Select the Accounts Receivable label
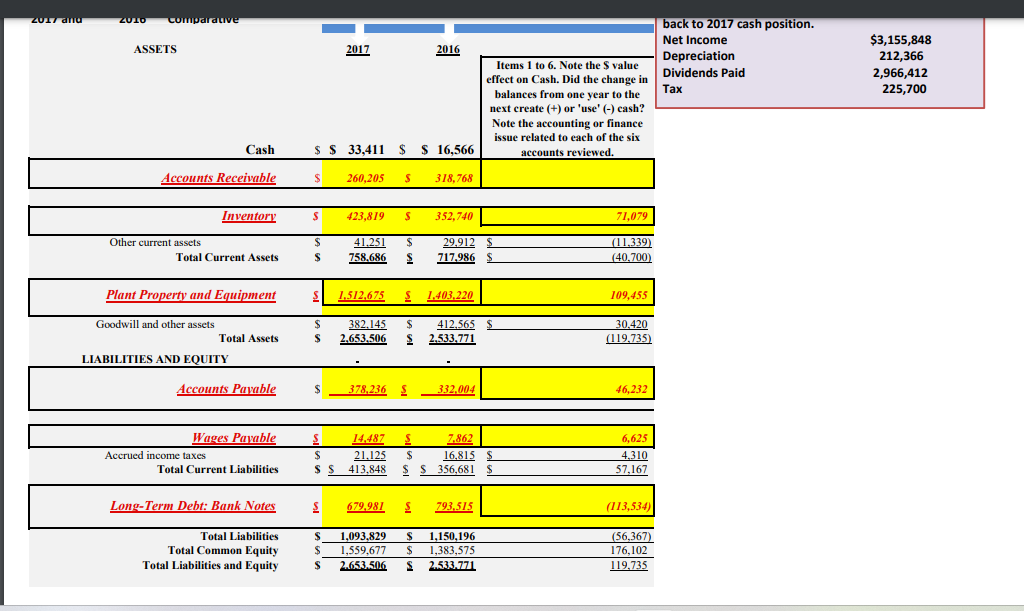This screenshot has height=611, width=1024. 218,178
